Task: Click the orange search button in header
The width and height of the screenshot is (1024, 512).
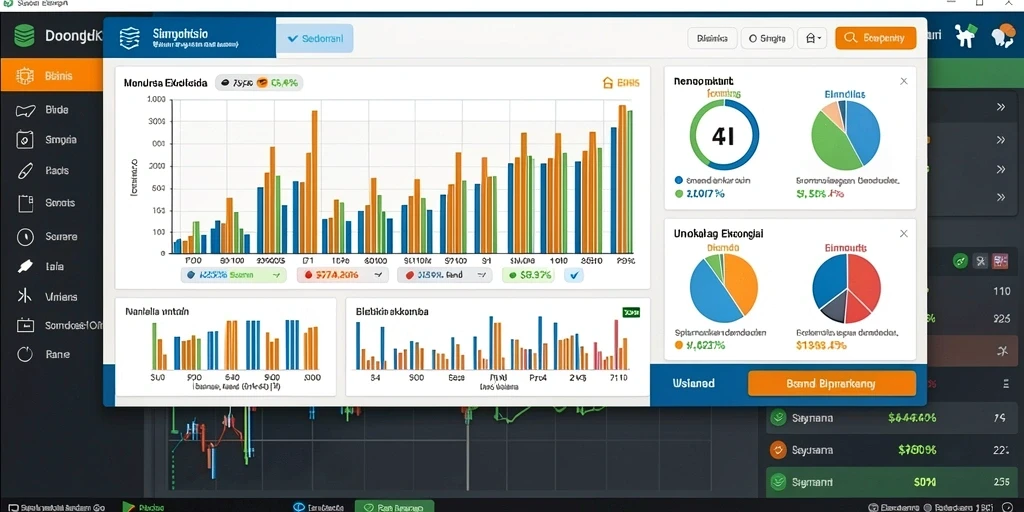Action: pyautogui.click(x=876, y=38)
